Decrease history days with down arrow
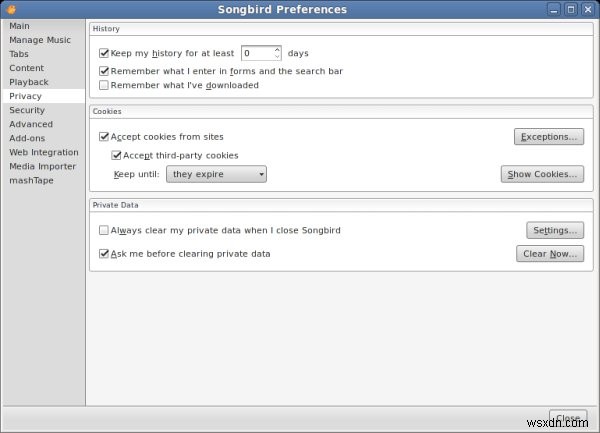 point(277,56)
